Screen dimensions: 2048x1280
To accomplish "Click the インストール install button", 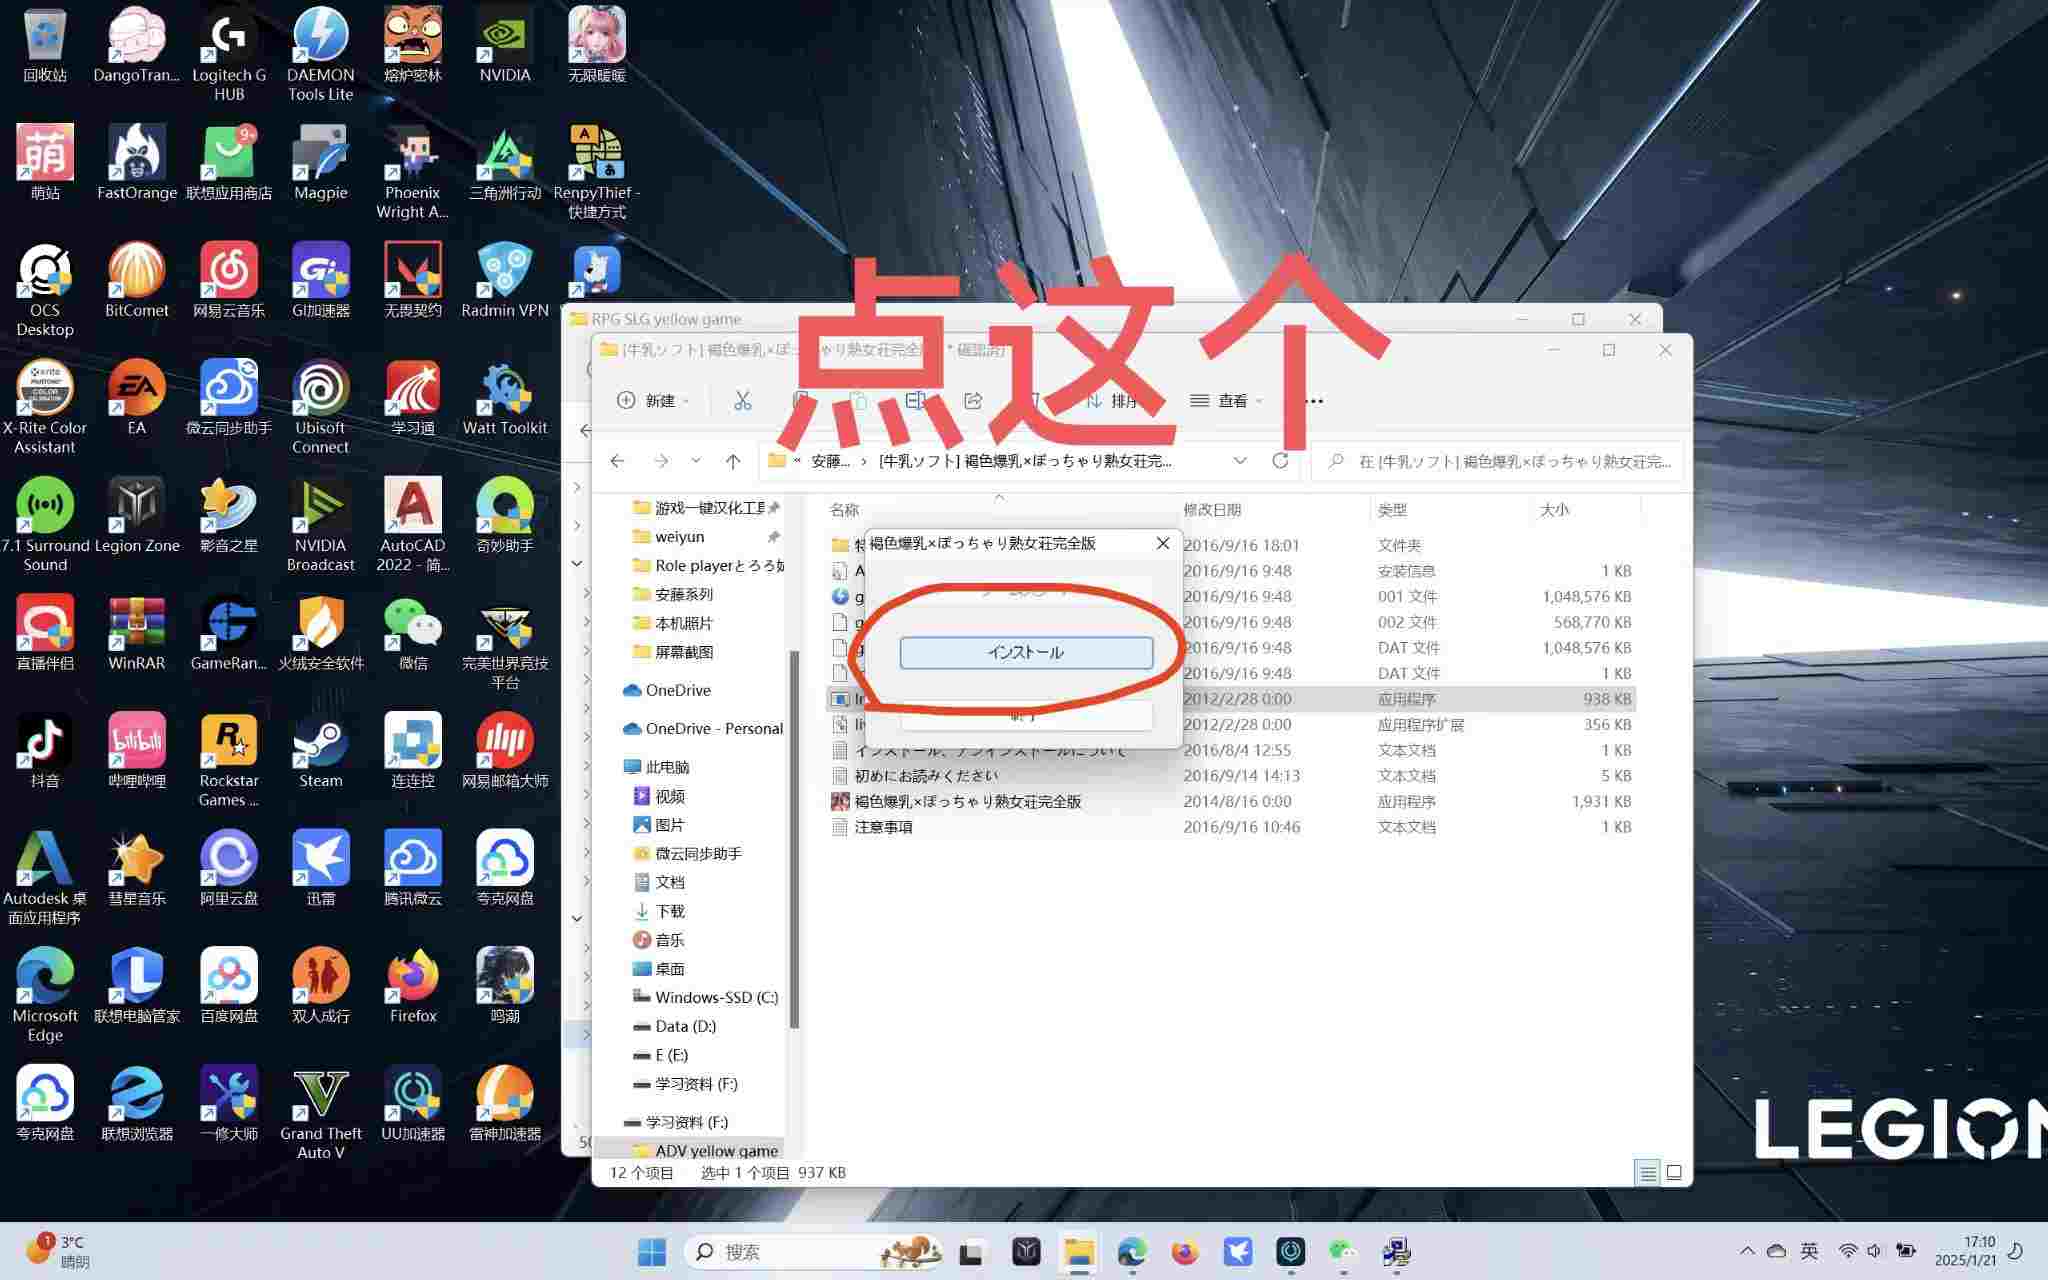I will 1026,652.
